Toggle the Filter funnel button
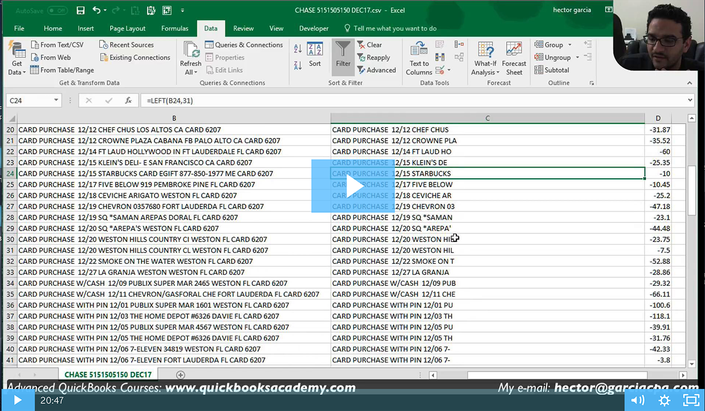 click(x=343, y=56)
